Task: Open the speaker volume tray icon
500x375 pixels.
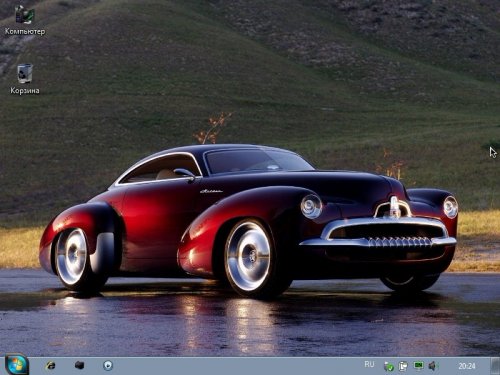Action: 432,366
